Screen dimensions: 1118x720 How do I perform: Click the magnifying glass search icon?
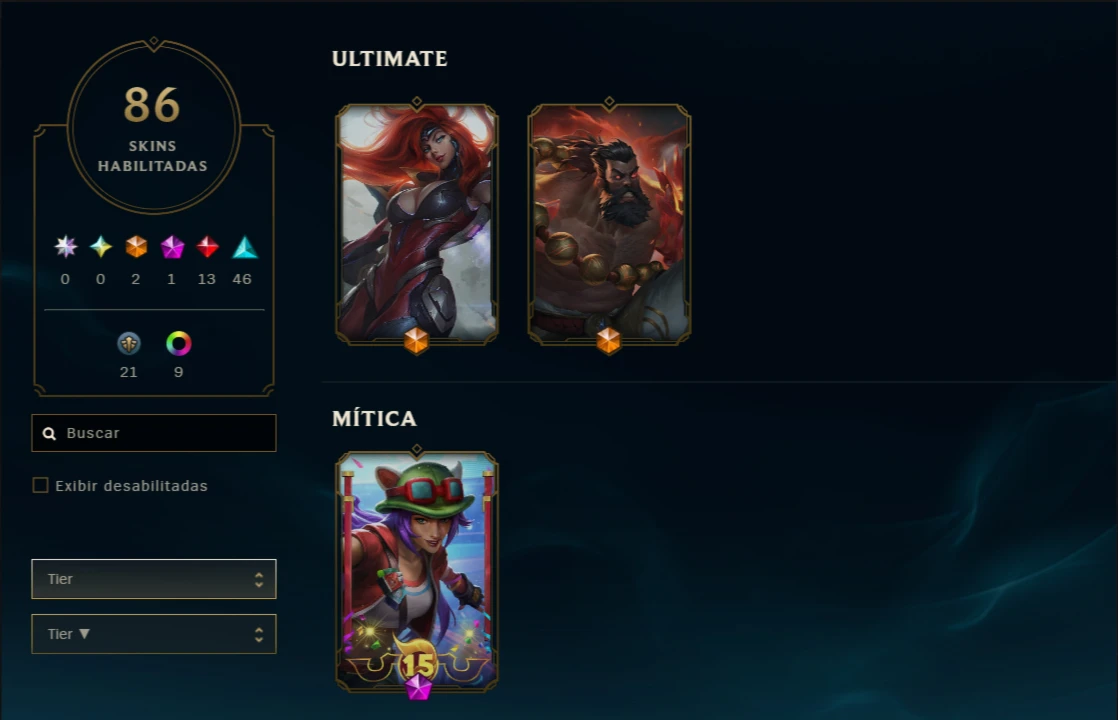click(49, 433)
